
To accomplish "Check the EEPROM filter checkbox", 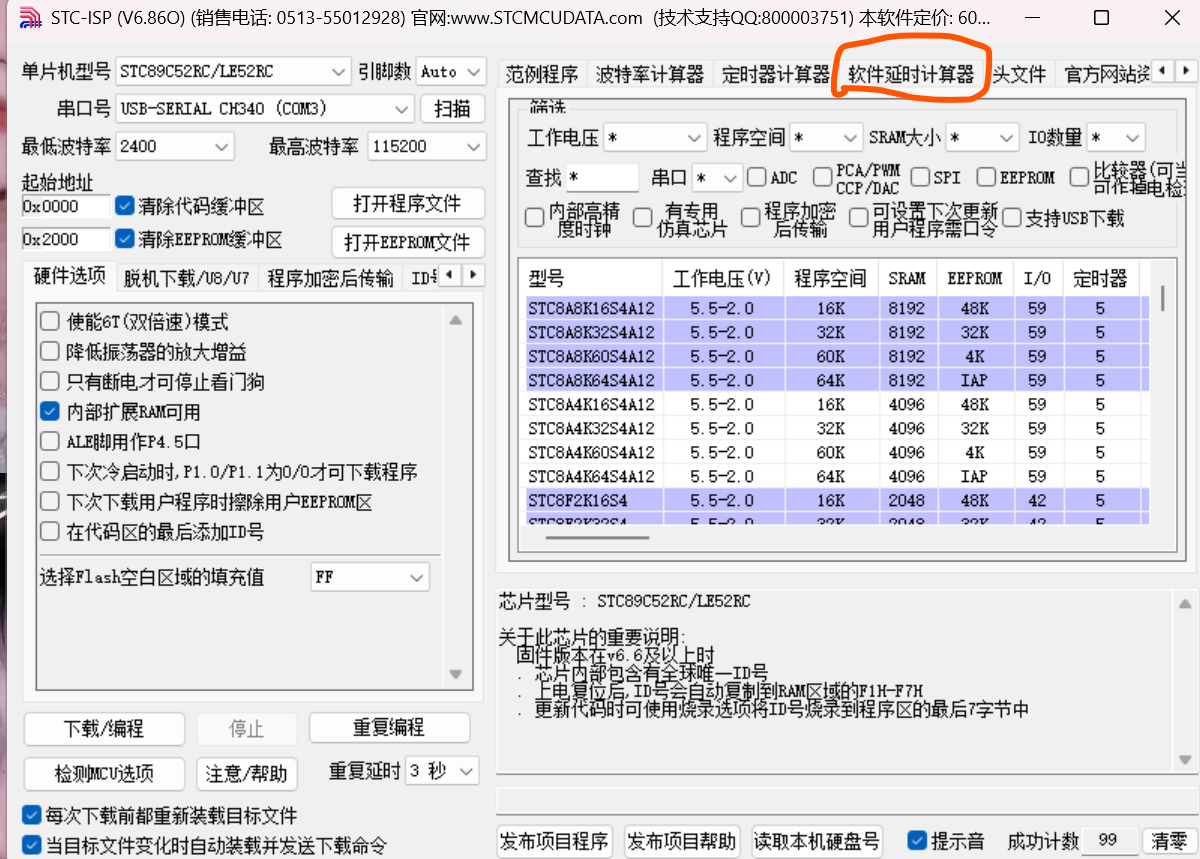I will pyautogui.click(x=985, y=177).
